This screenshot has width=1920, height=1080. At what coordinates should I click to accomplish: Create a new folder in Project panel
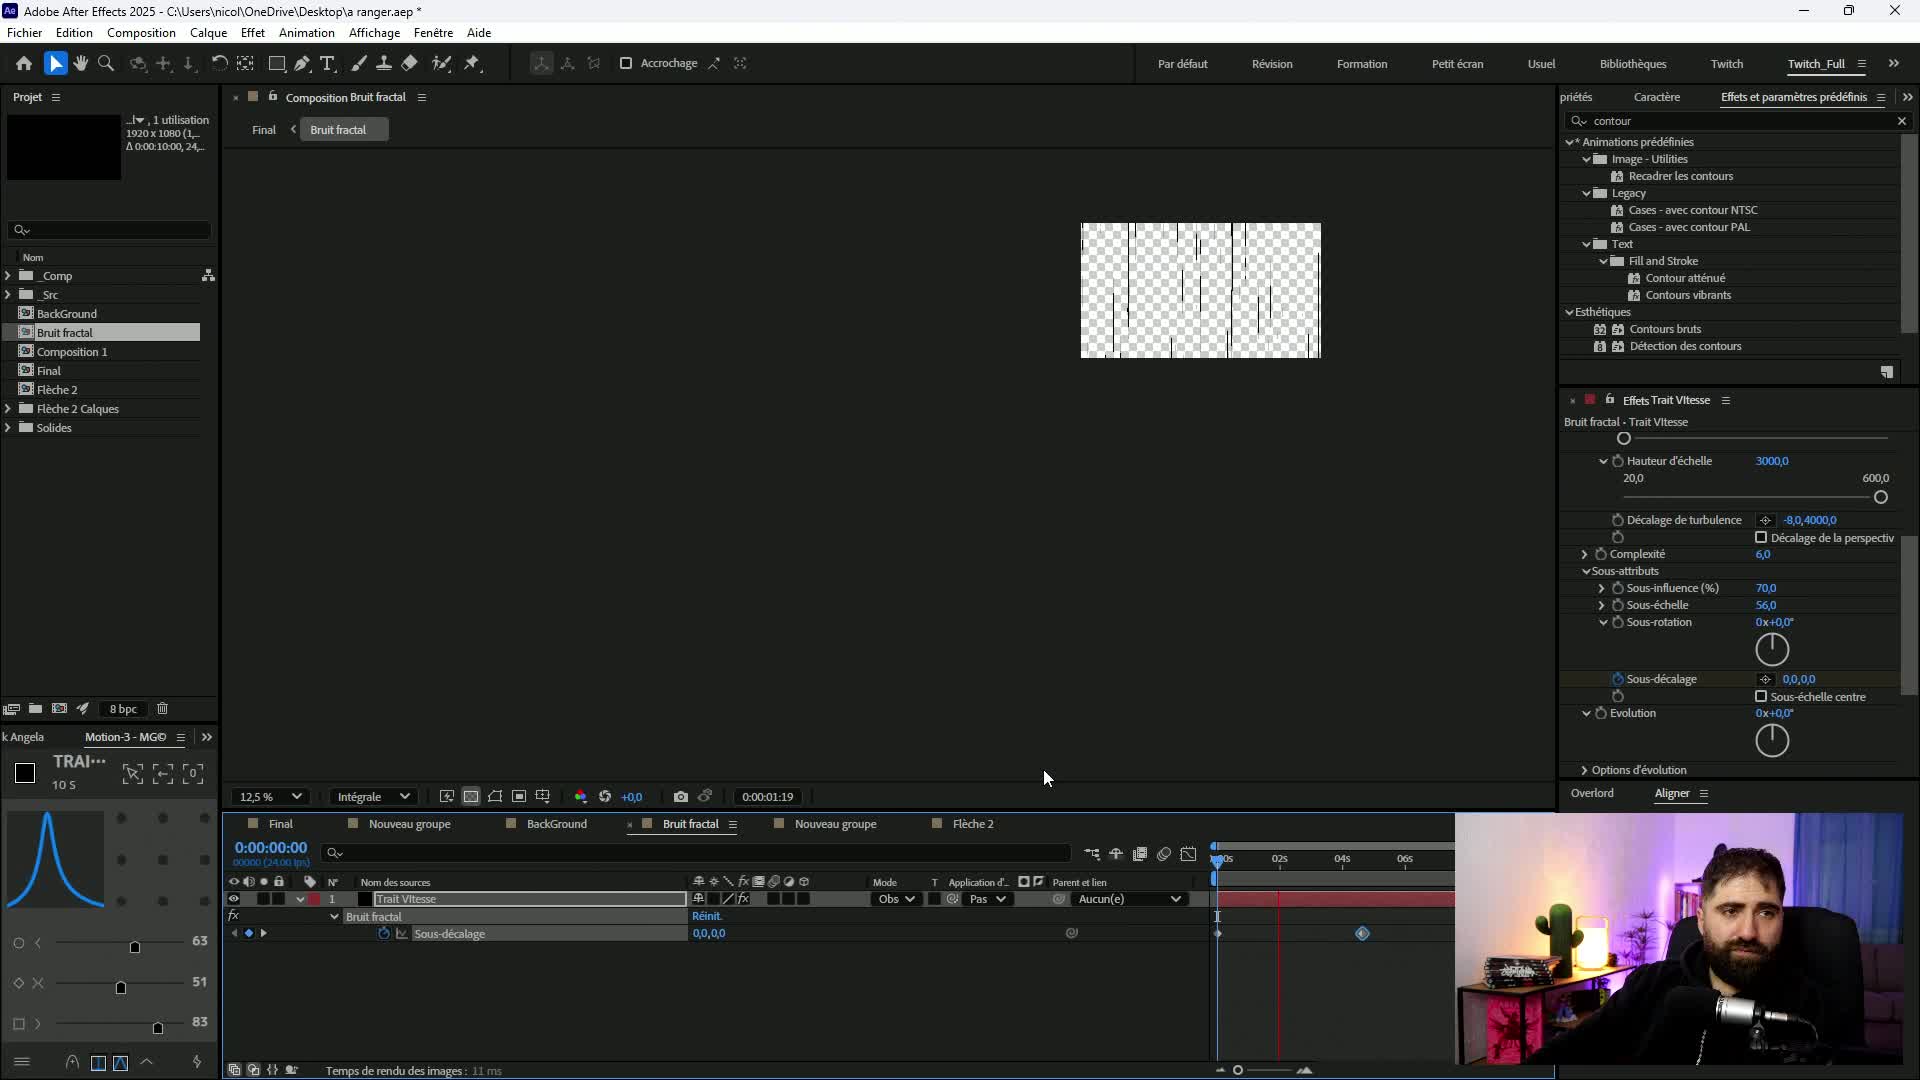35,709
